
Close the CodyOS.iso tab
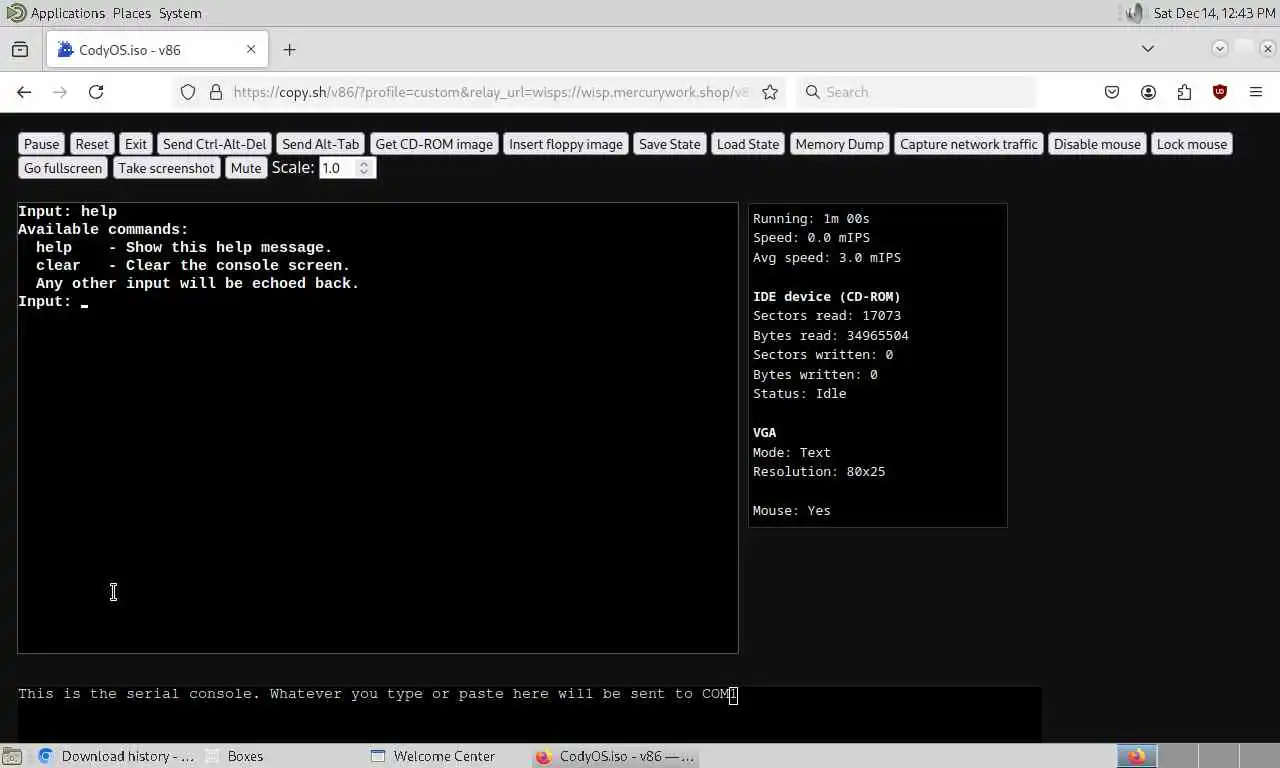(x=251, y=49)
